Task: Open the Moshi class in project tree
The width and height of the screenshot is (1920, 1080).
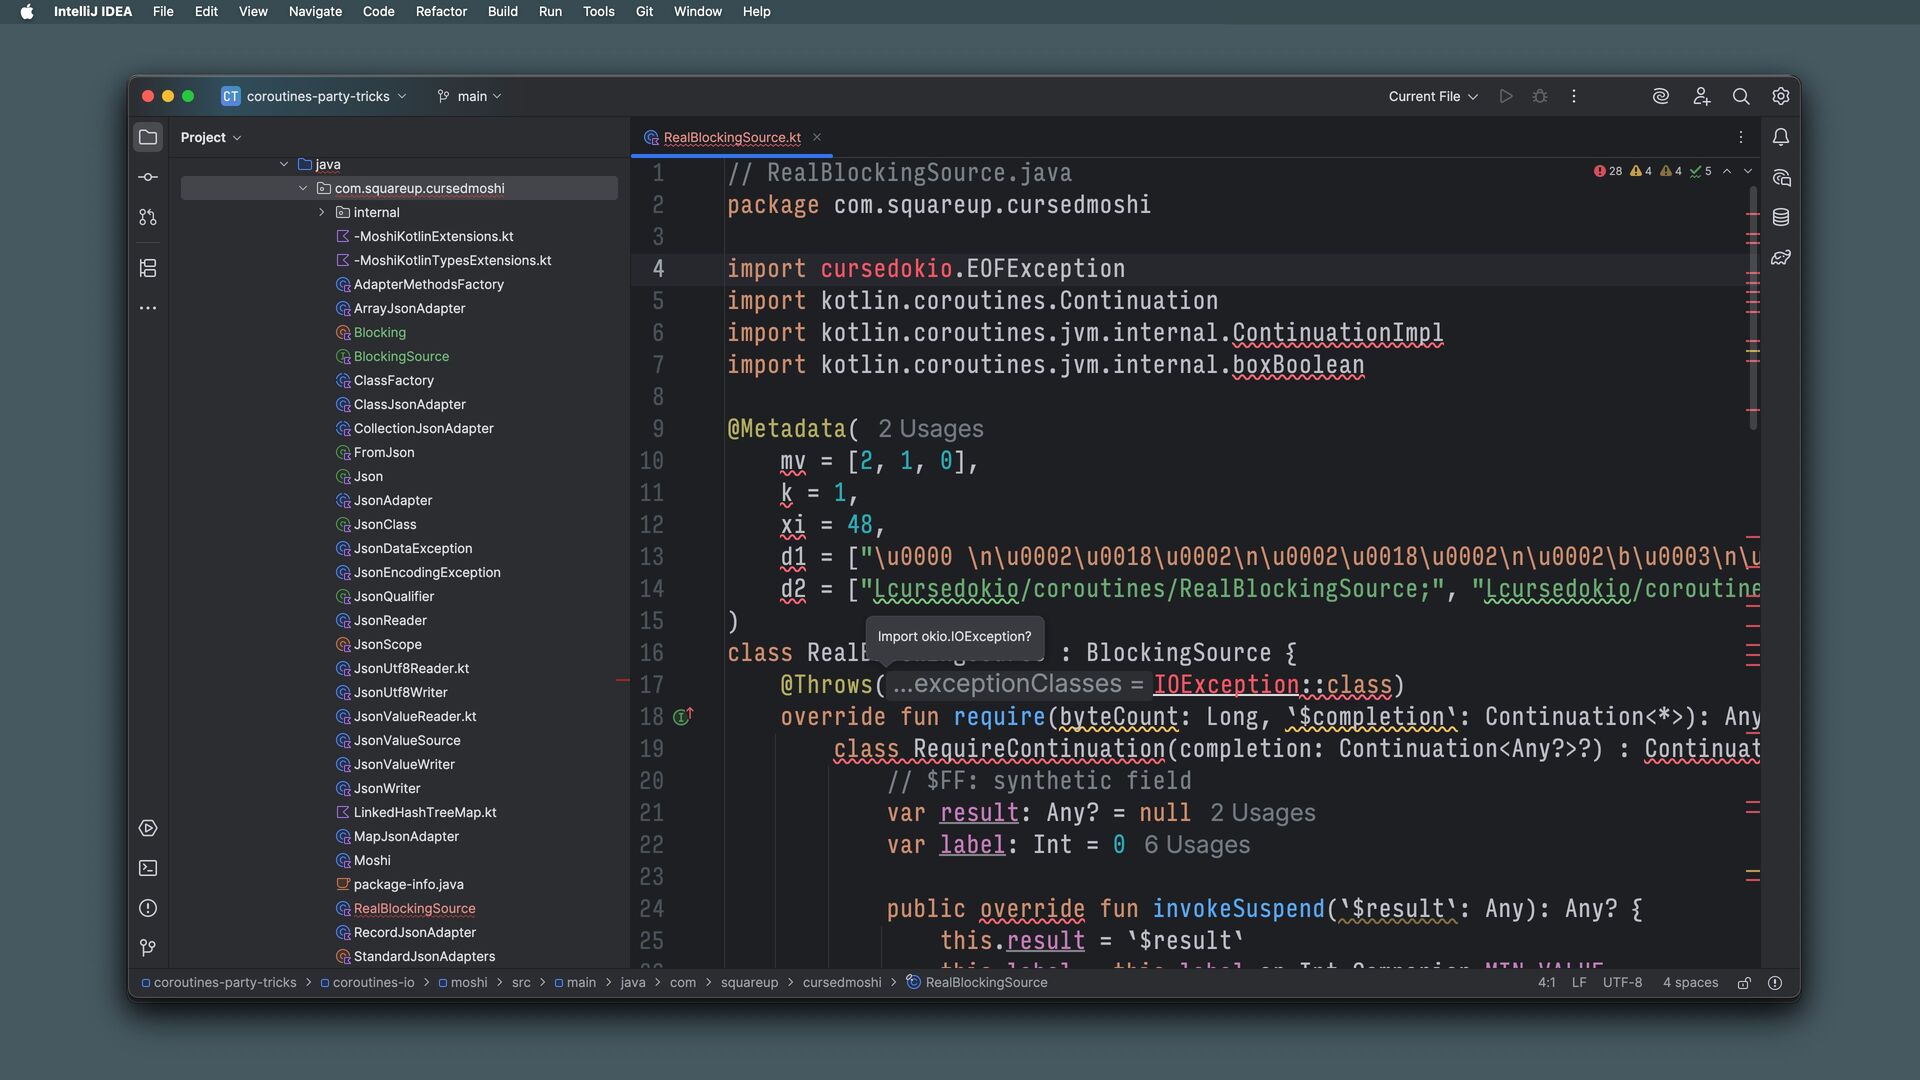Action: click(x=372, y=860)
